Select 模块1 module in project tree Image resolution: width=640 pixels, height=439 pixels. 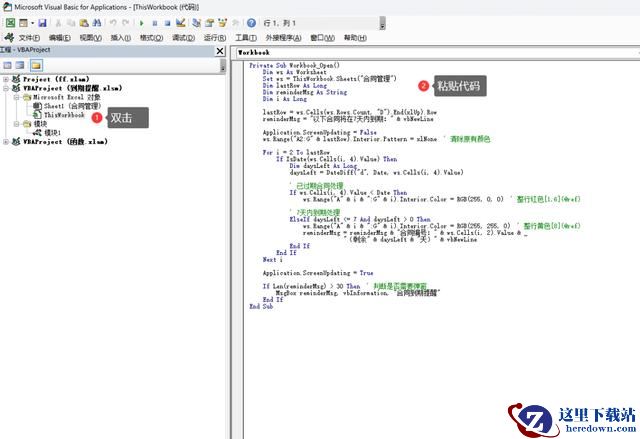click(x=52, y=133)
